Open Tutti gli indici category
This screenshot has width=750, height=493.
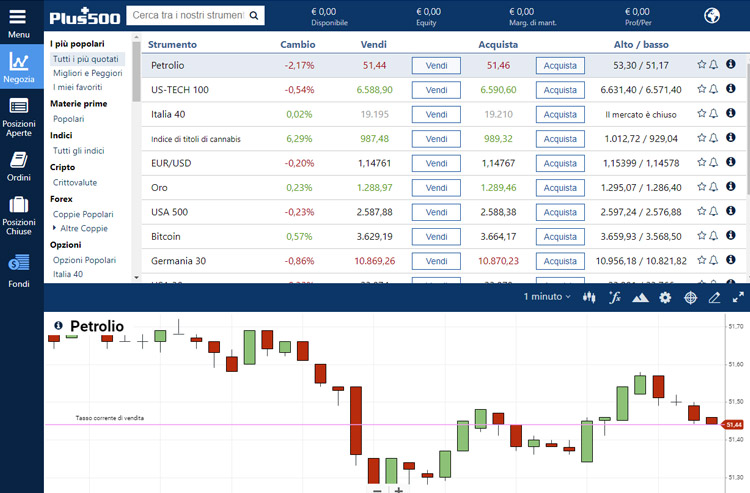coord(78,151)
